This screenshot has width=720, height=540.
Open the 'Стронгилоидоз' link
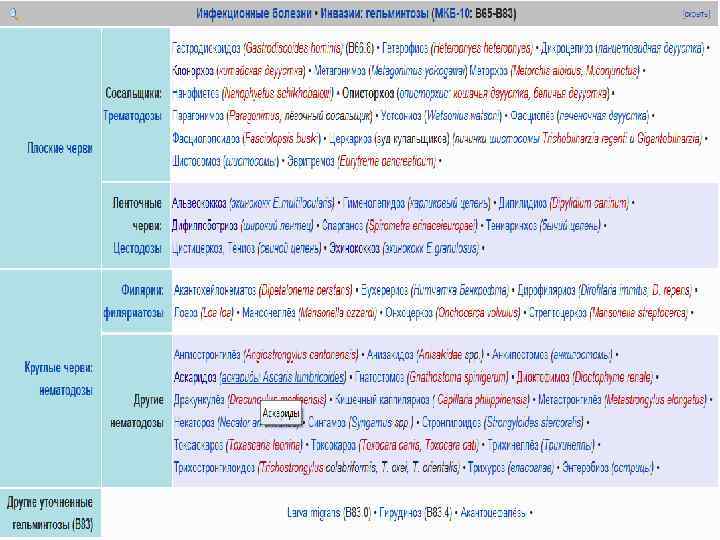point(451,422)
